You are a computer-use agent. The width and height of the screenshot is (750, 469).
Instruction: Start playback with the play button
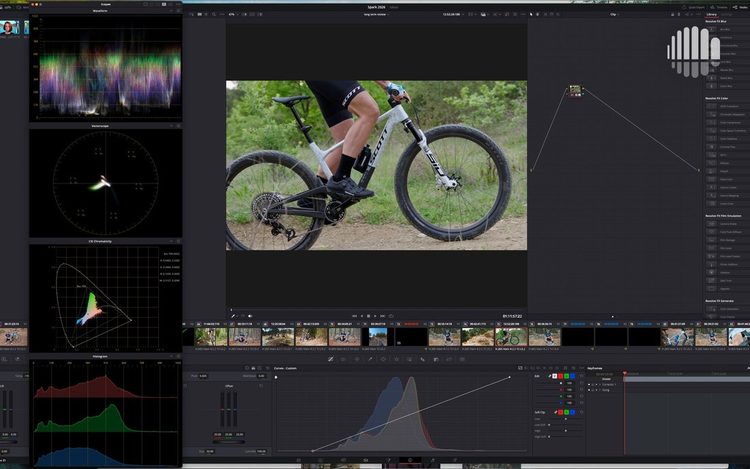[375, 316]
